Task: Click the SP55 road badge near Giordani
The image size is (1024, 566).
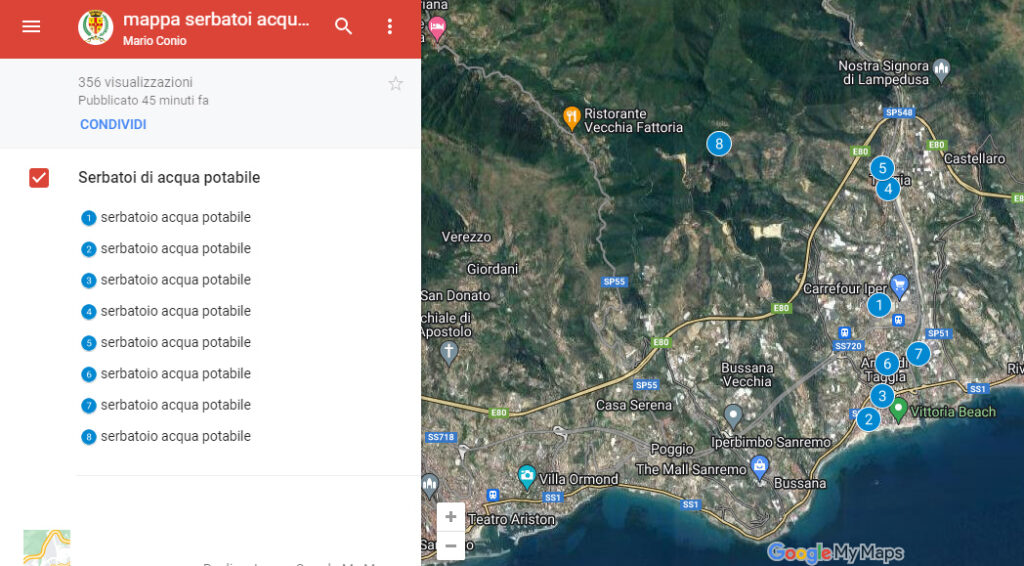Action: (614, 282)
